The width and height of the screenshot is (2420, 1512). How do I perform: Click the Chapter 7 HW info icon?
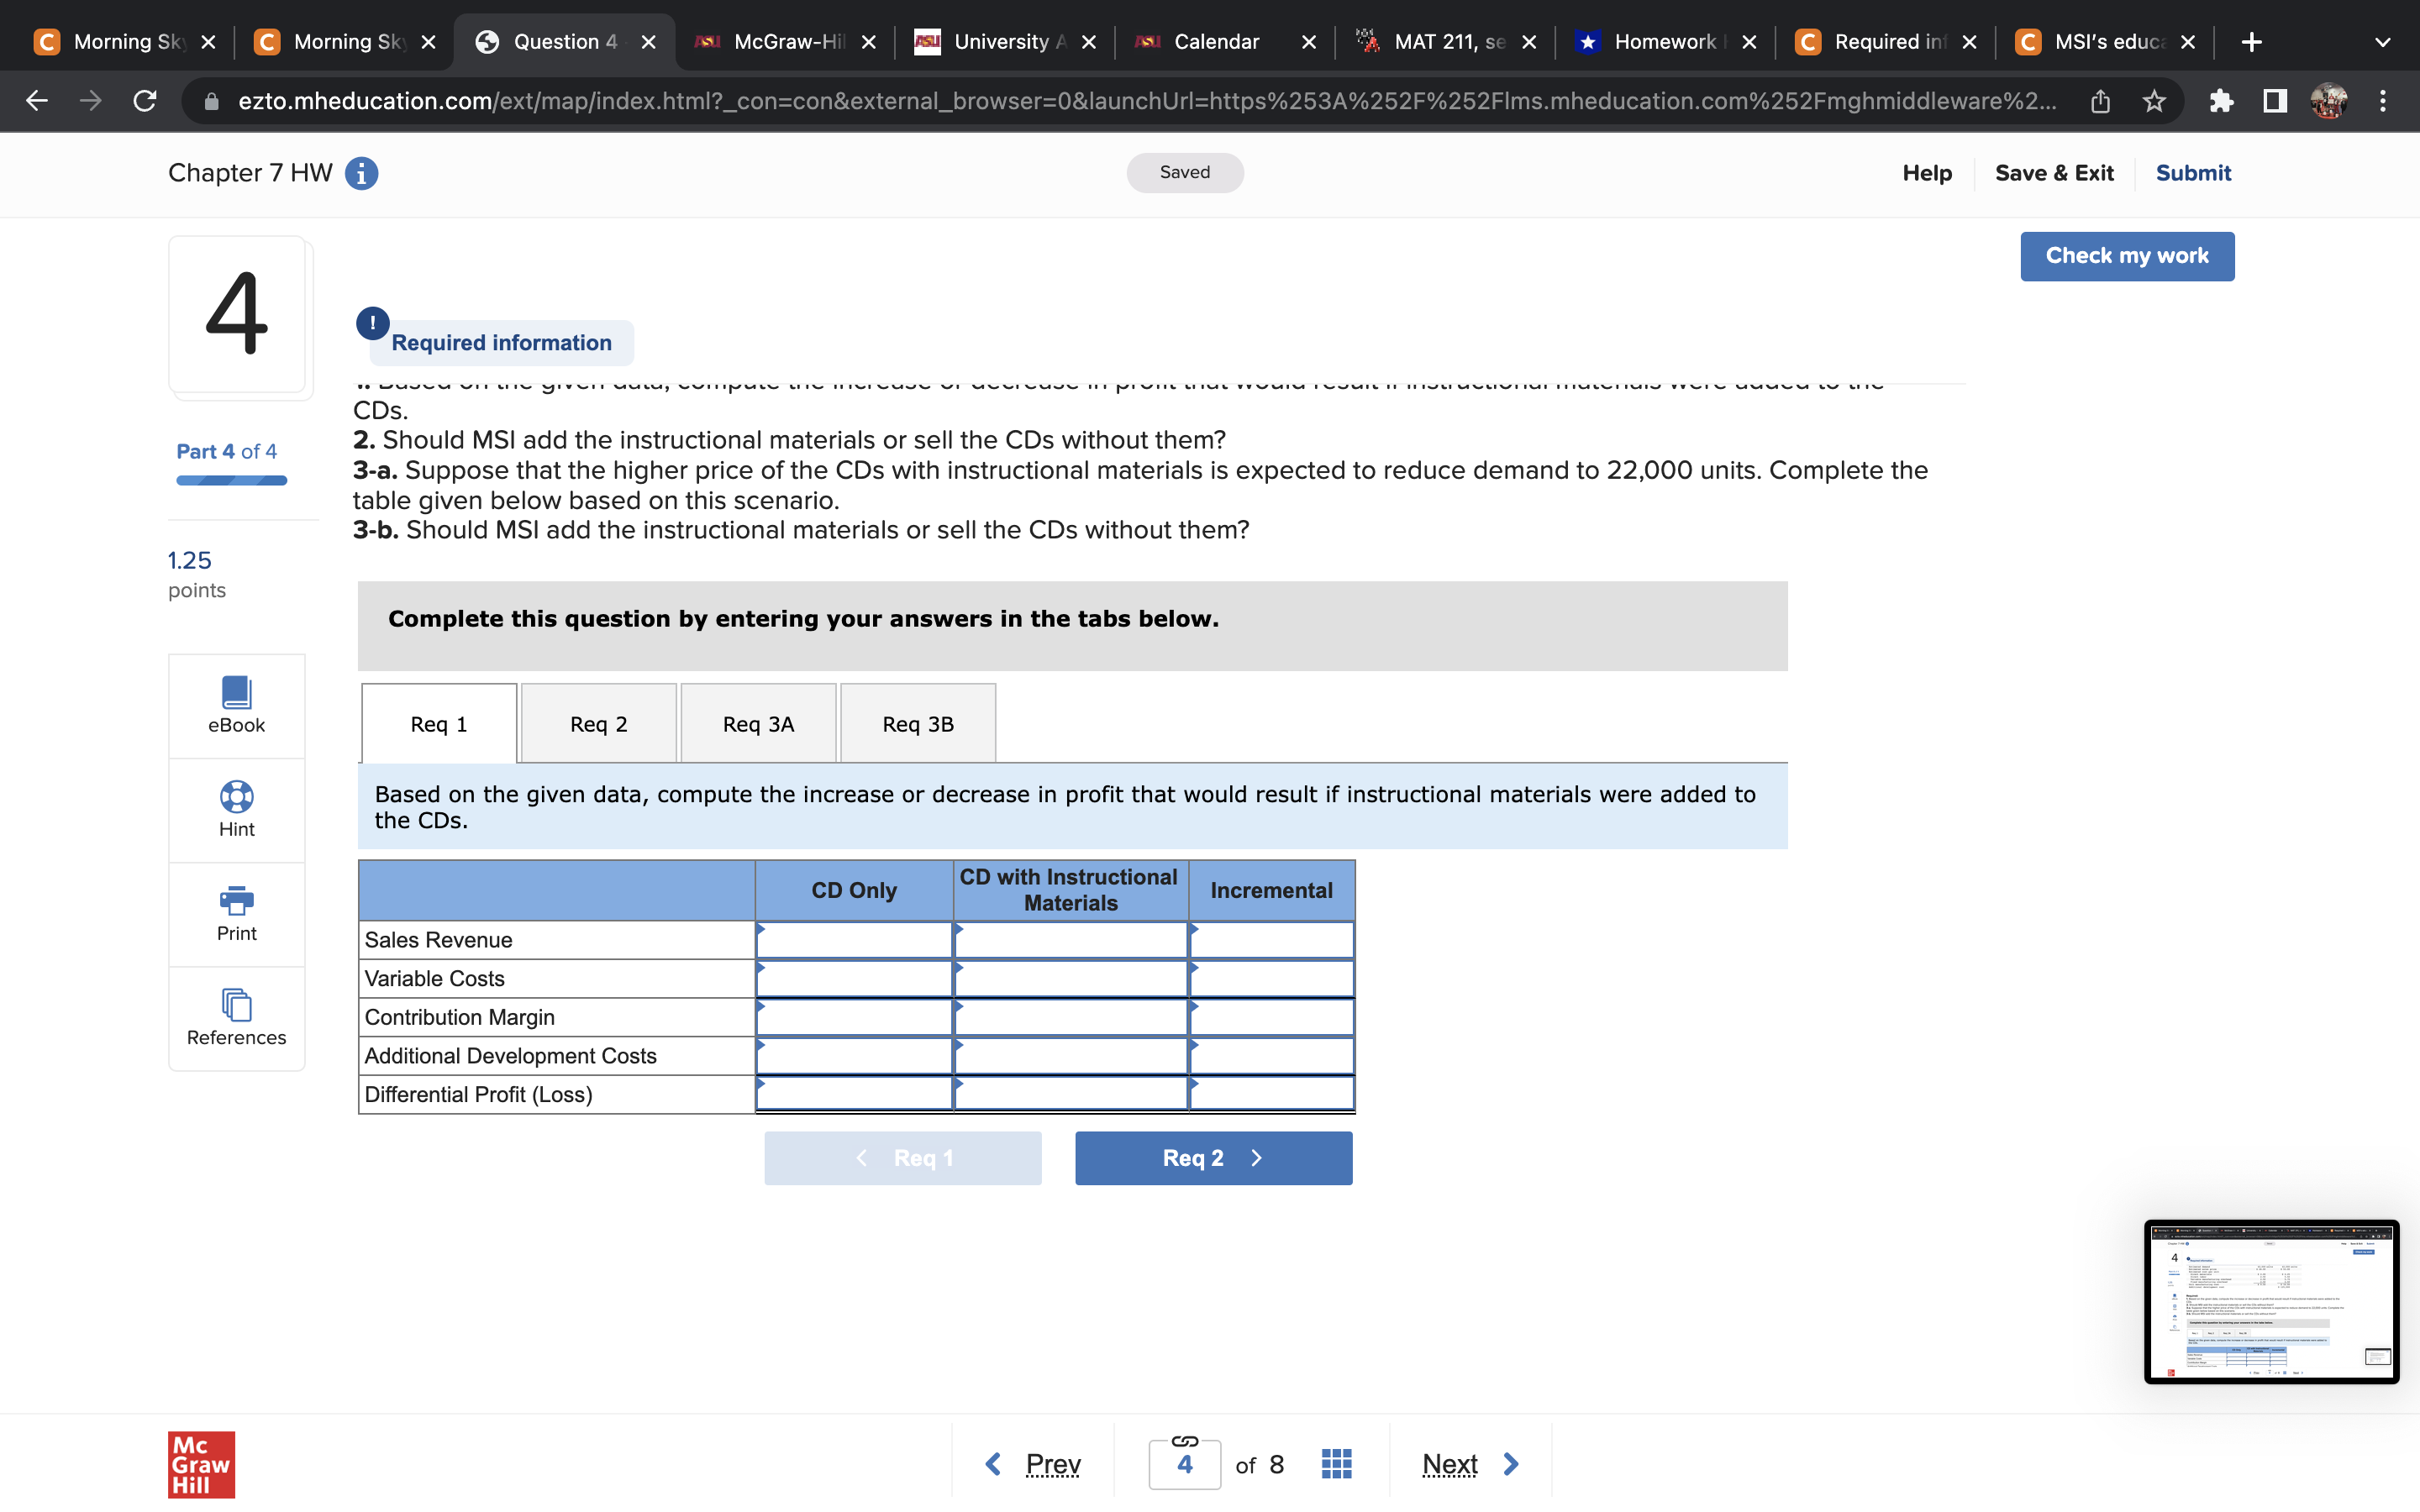359,173
